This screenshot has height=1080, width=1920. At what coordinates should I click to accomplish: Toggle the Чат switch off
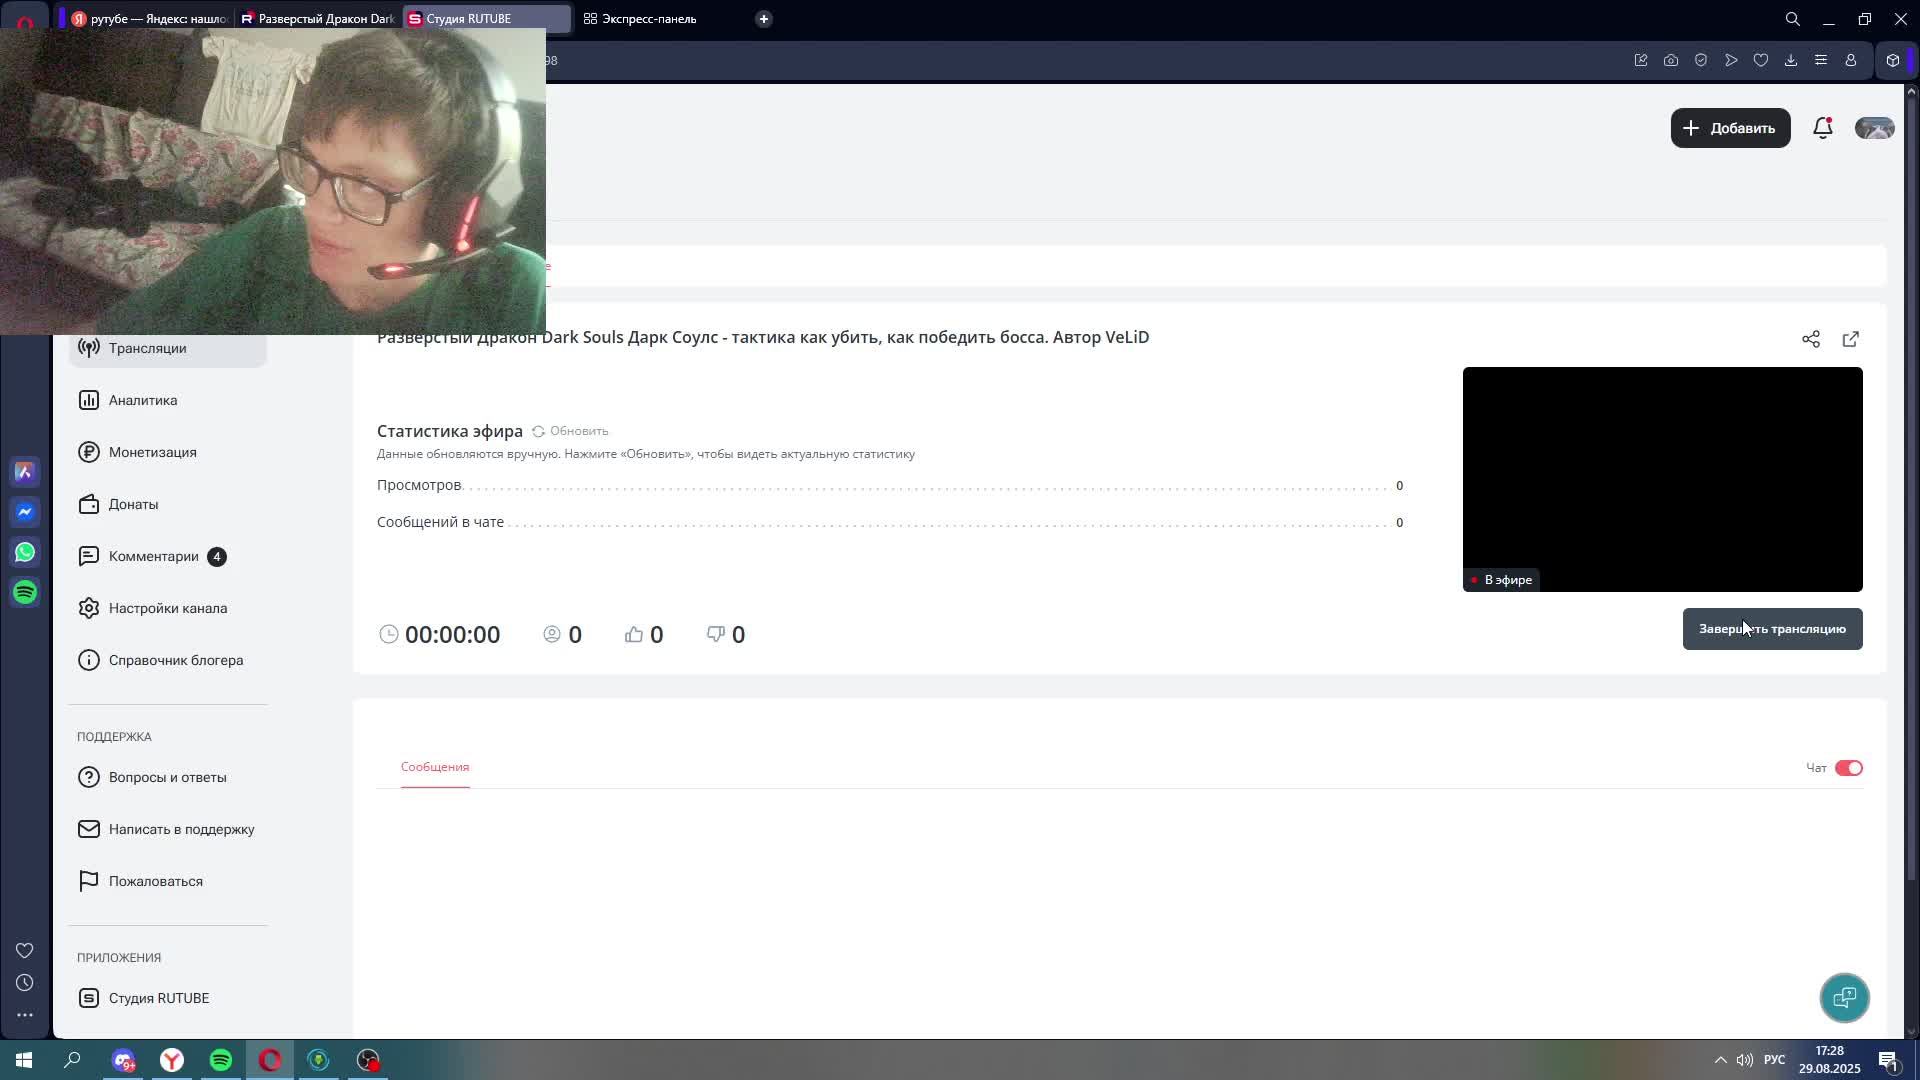[x=1848, y=768]
